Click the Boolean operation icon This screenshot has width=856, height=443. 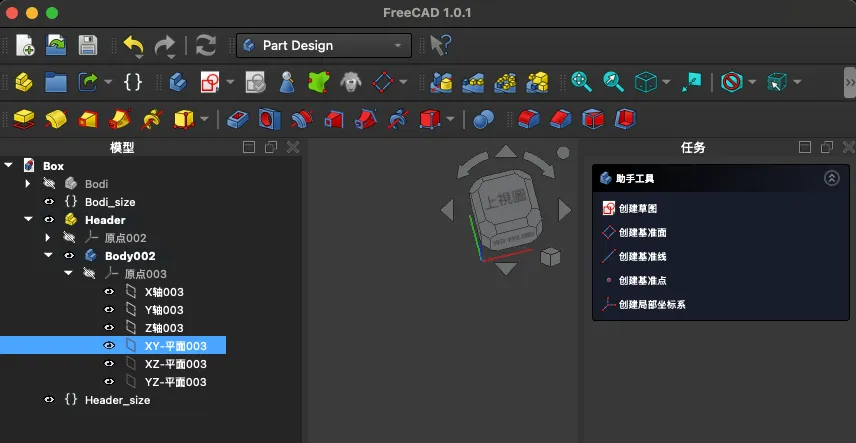click(483, 120)
